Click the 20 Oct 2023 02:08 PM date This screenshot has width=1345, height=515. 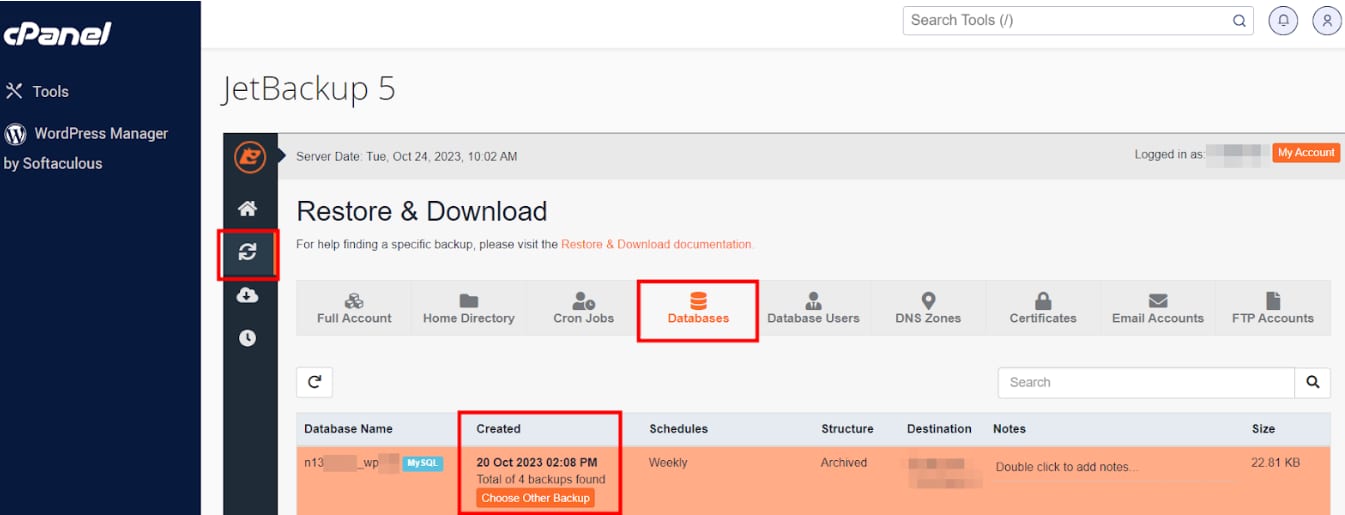click(536, 463)
